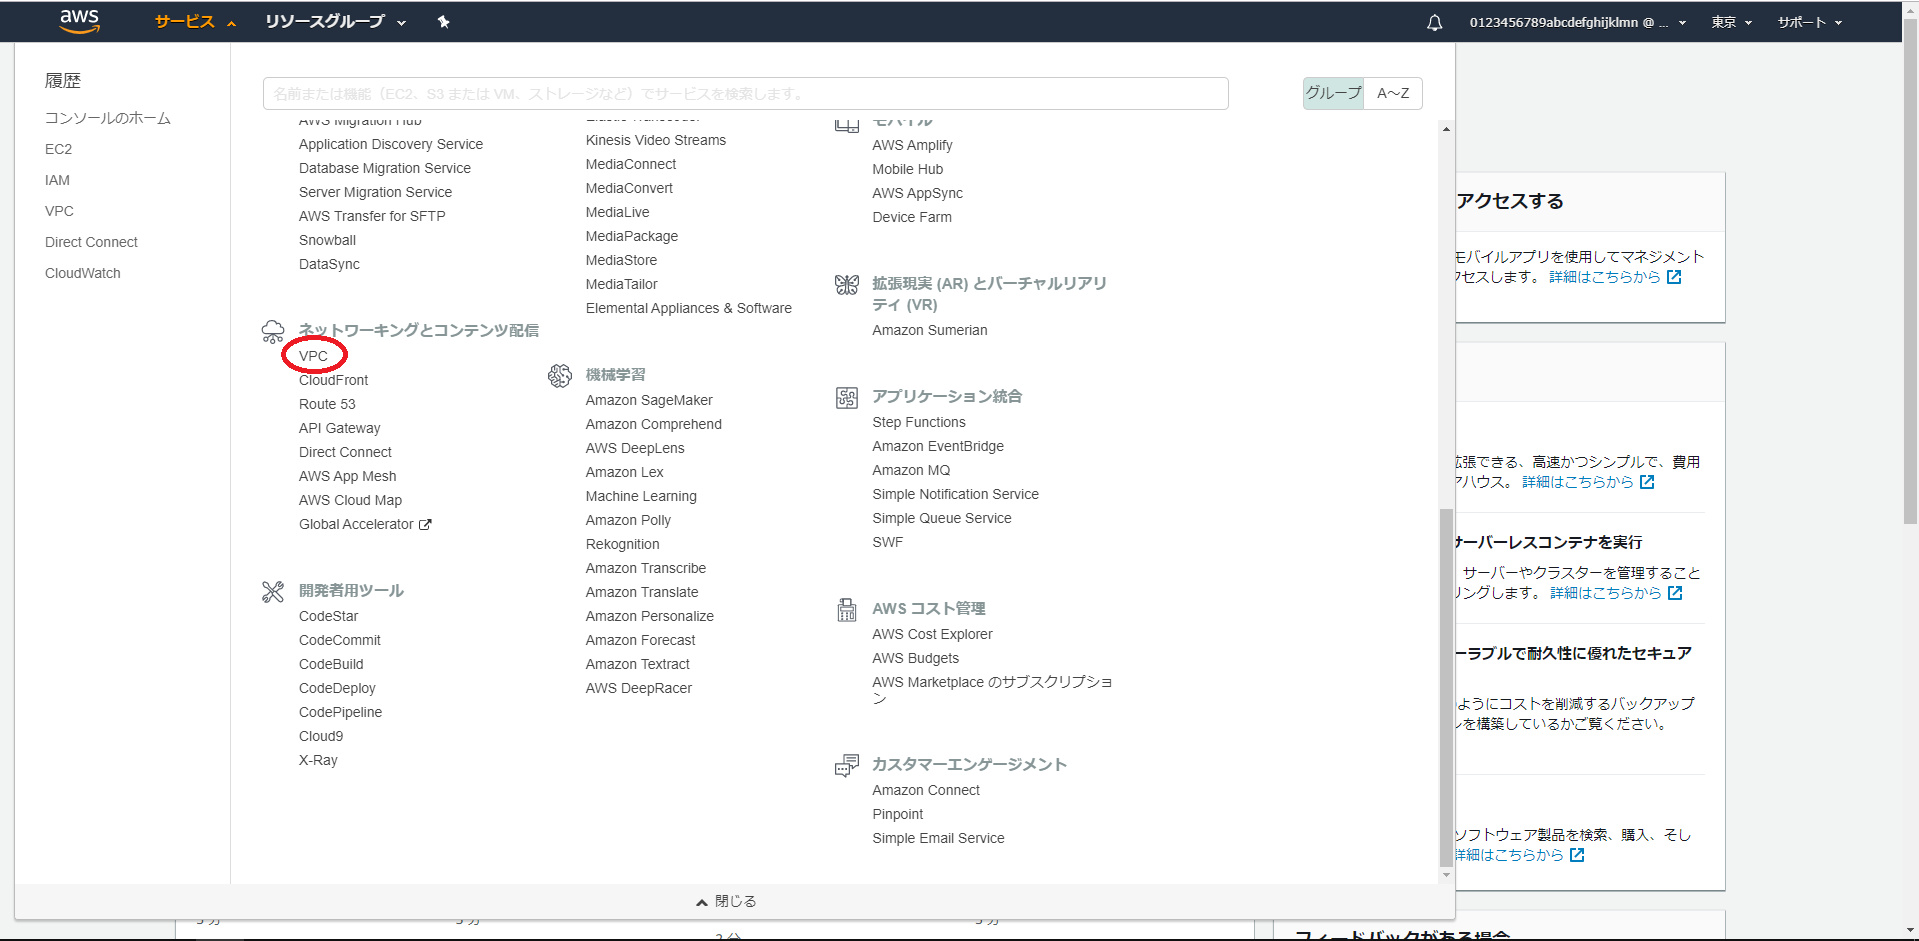Click the カスタマーエンゲージメント category icon
This screenshot has height=941, width=1919.
846,764
